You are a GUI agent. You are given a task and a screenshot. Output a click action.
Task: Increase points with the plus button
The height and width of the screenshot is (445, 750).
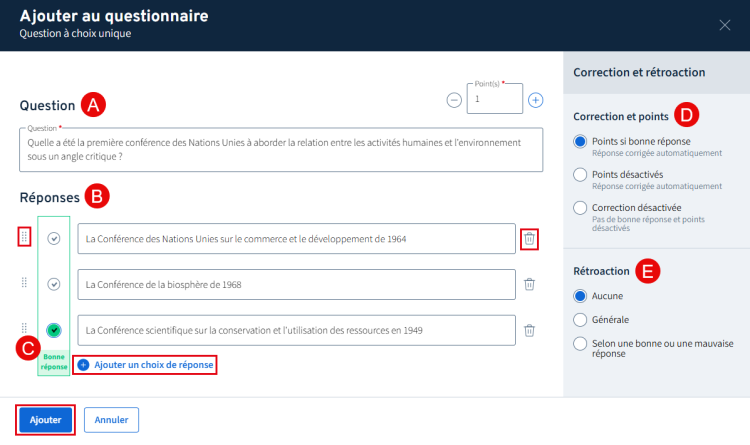tap(536, 100)
